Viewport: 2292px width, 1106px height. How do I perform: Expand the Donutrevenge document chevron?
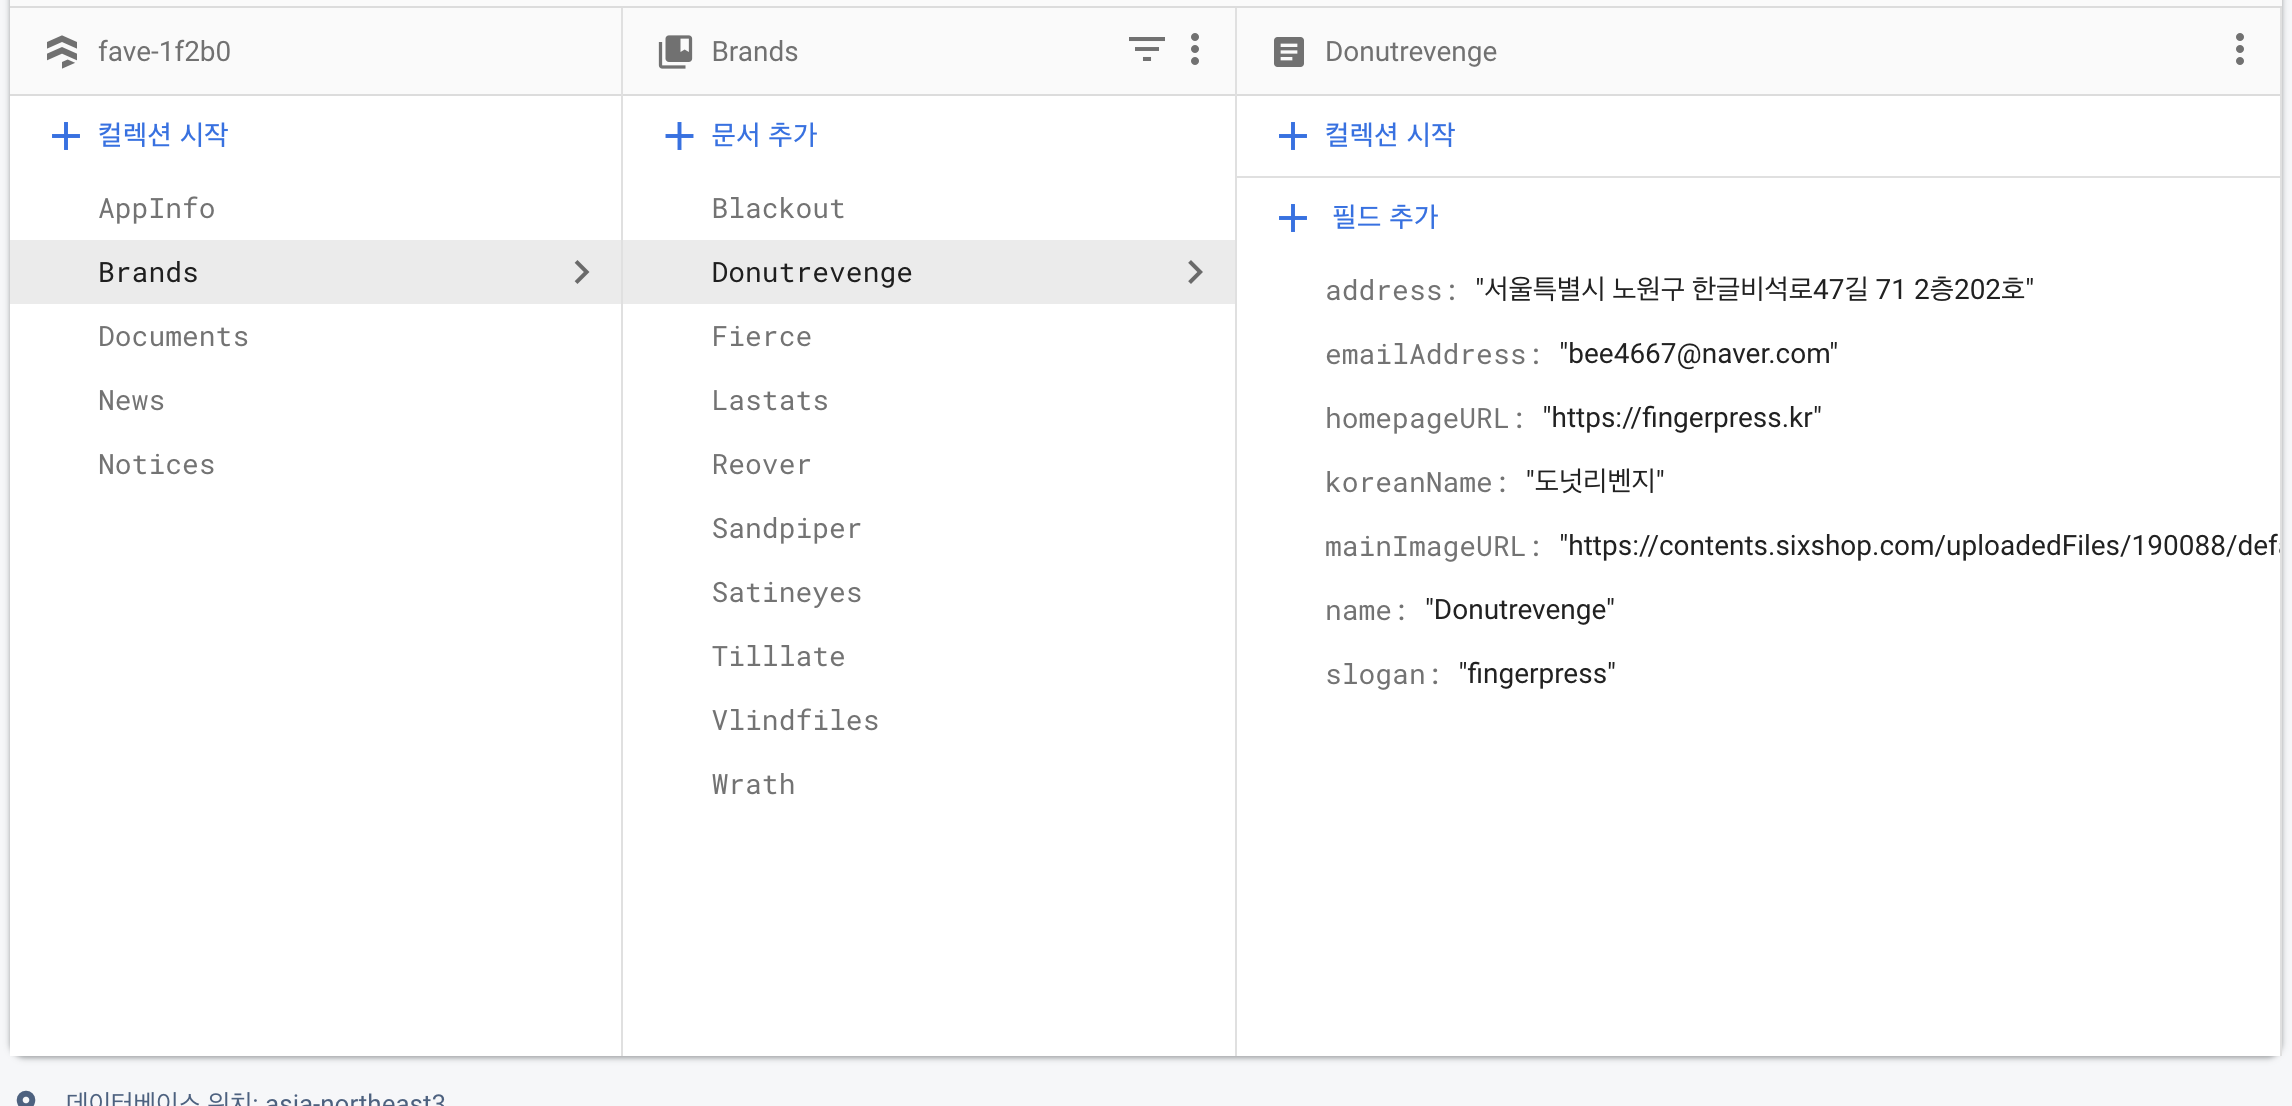coord(1195,272)
